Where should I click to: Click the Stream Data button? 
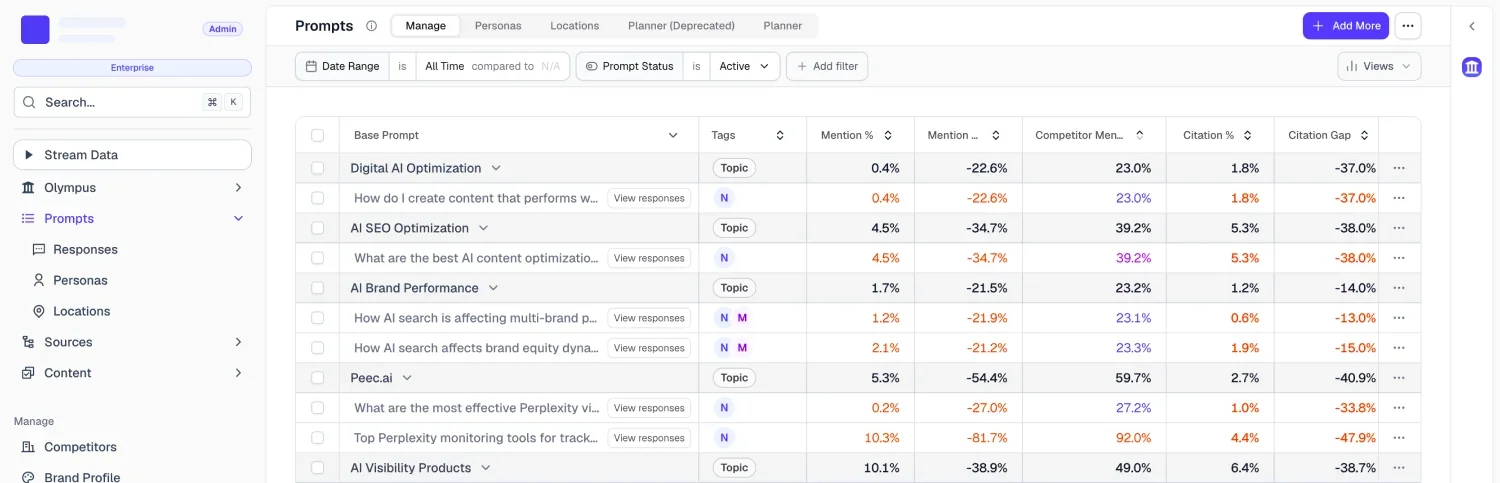[x=132, y=155]
